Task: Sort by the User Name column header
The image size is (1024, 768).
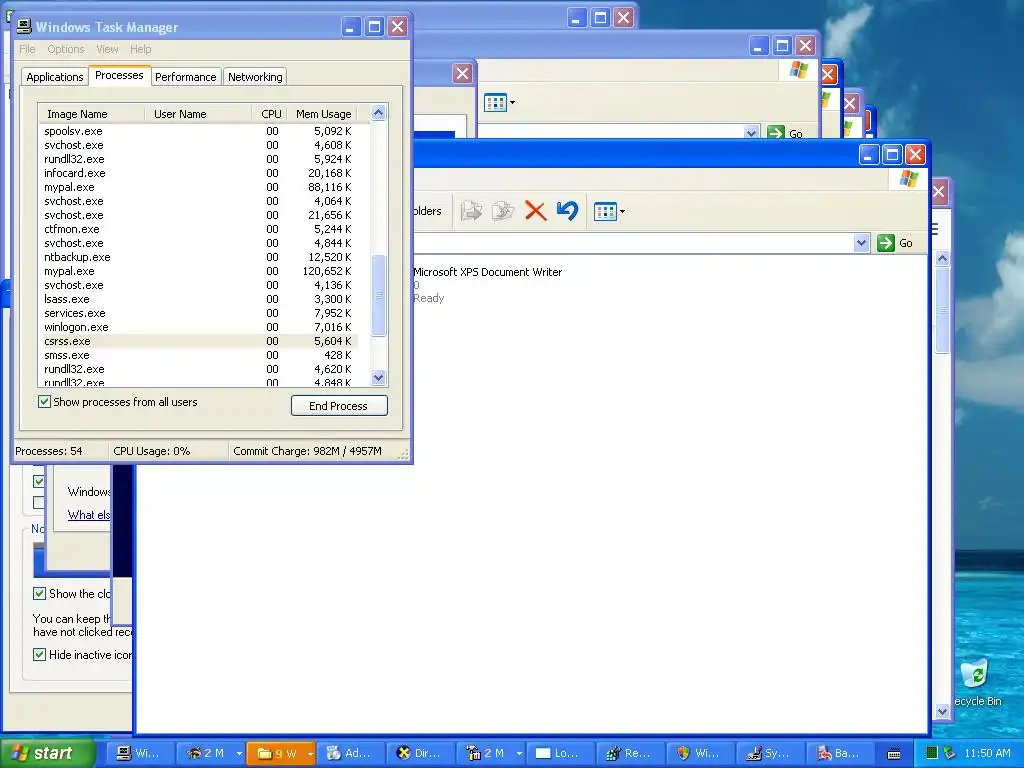Action: pos(198,114)
